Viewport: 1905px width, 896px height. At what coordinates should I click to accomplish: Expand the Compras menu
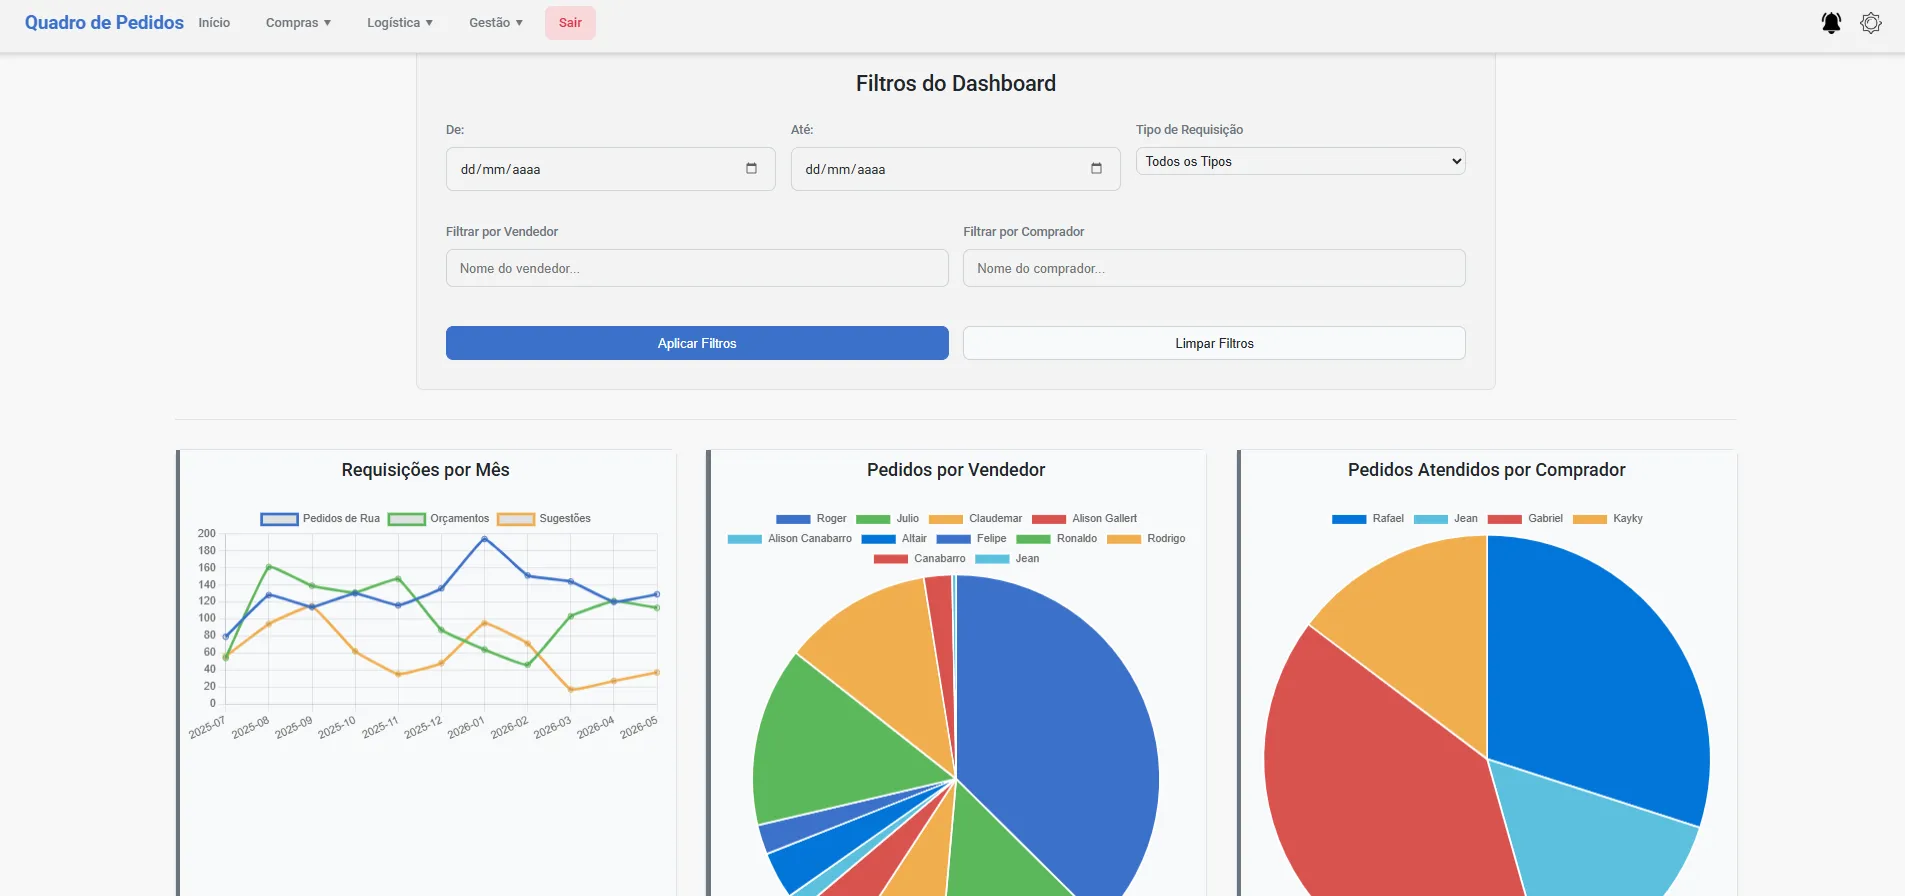pos(298,23)
